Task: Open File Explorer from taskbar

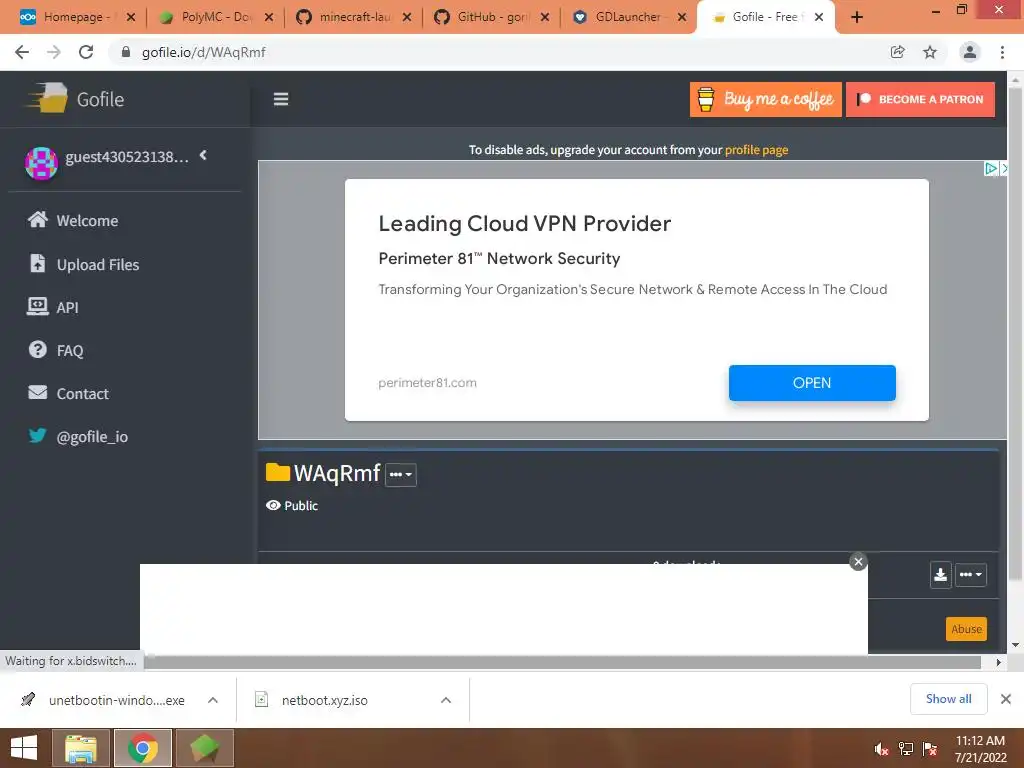Action: tap(80, 748)
